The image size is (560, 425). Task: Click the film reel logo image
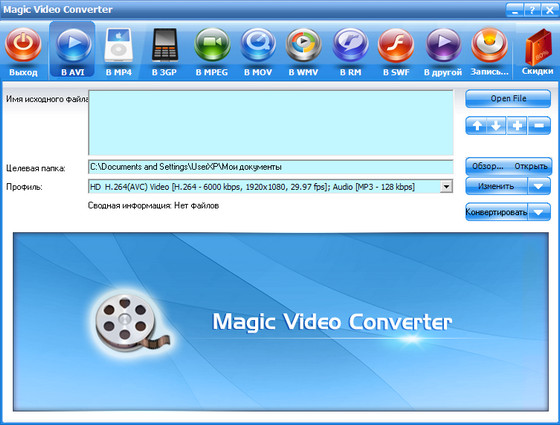[132, 321]
